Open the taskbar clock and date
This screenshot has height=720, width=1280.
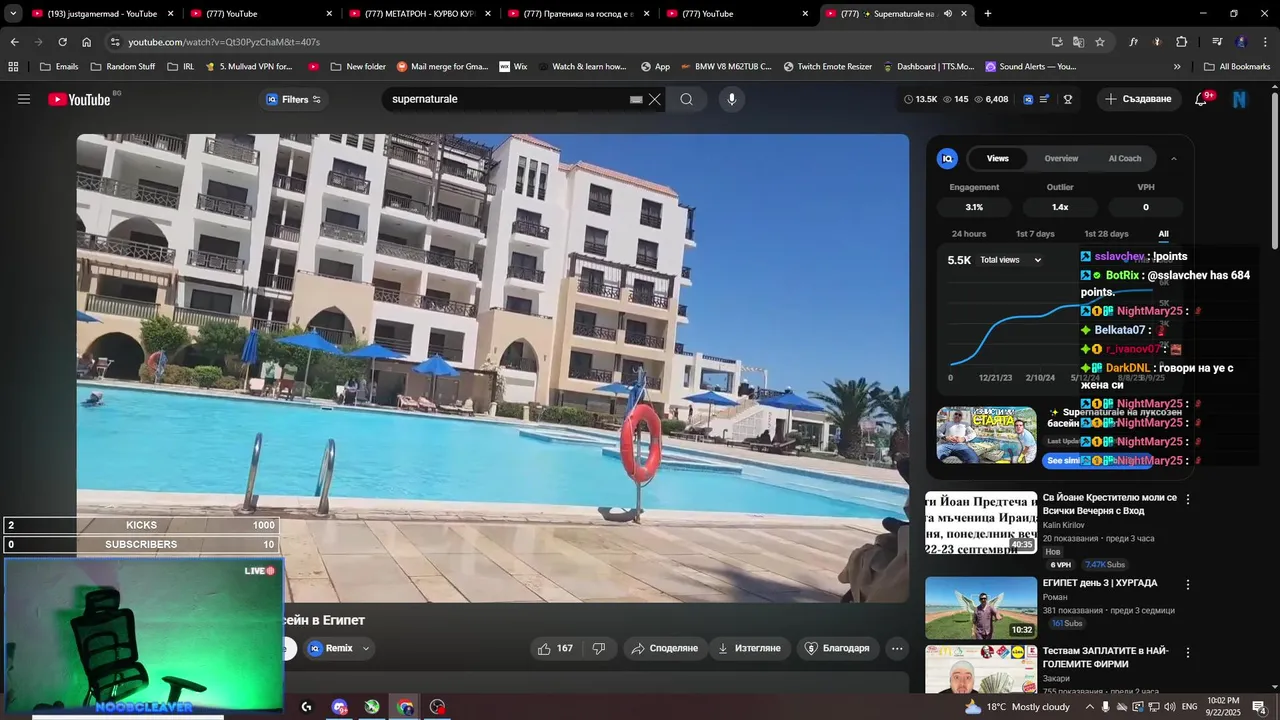click(x=1222, y=707)
